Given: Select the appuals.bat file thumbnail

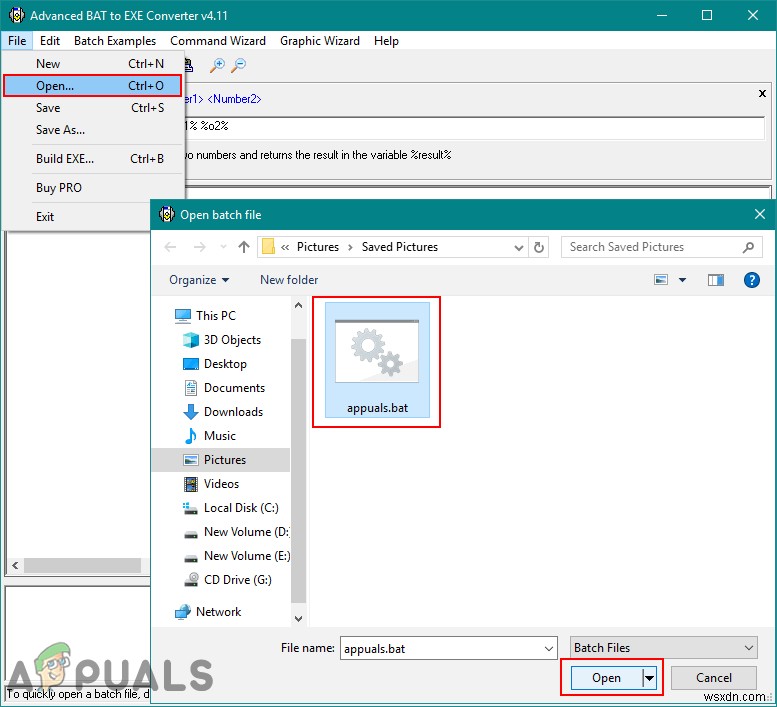Looking at the screenshot, I should [377, 361].
